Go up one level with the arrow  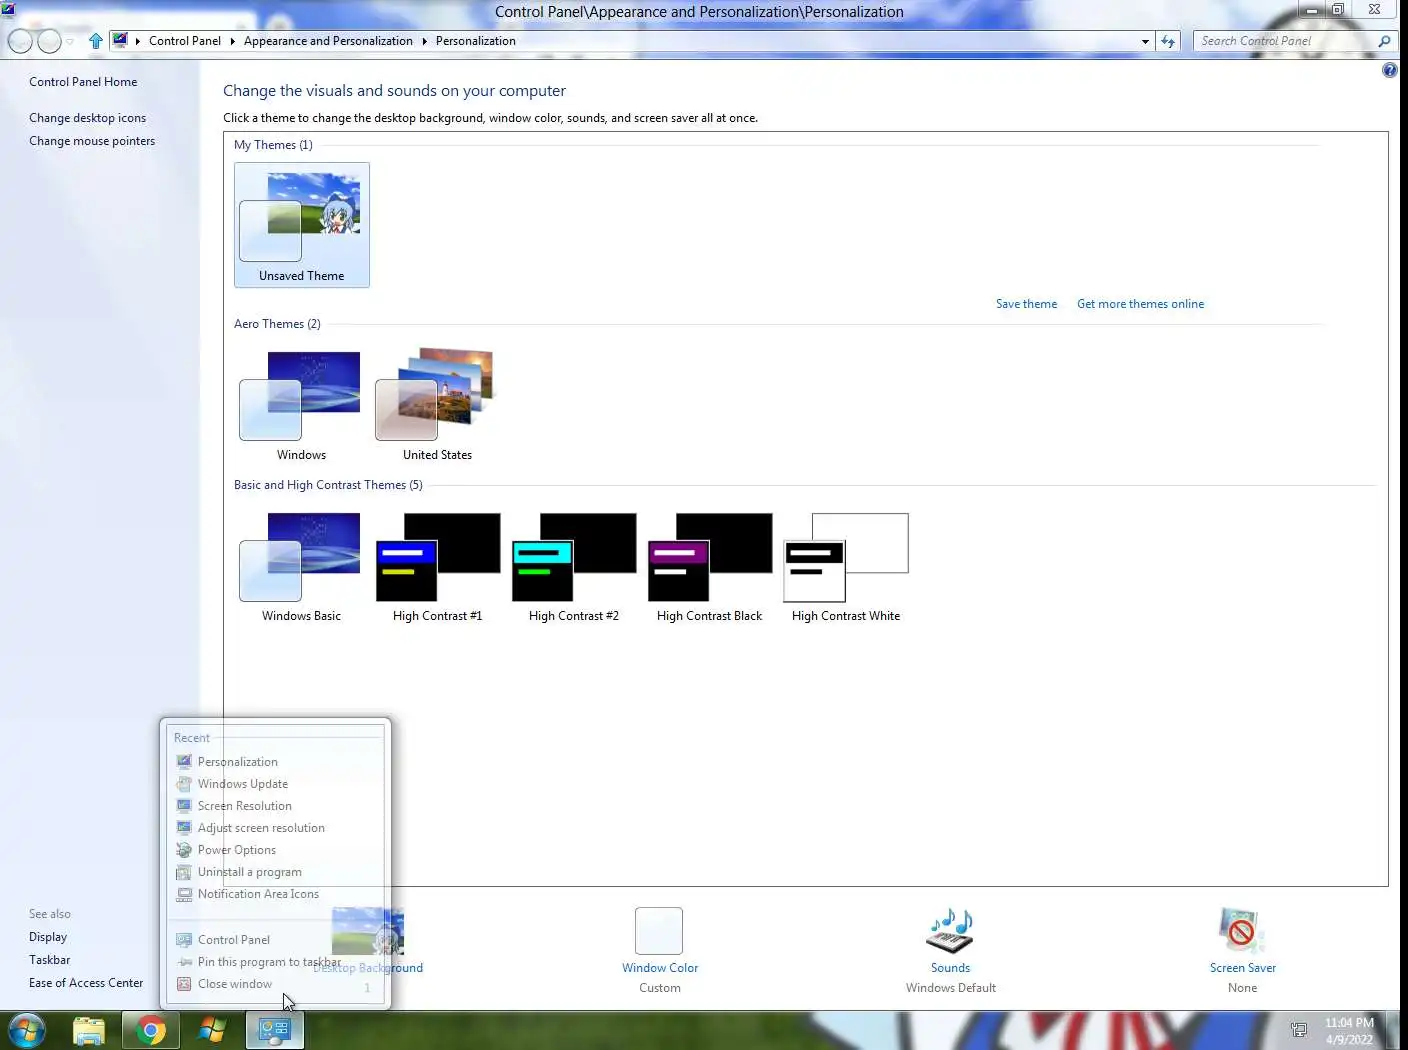(x=96, y=41)
